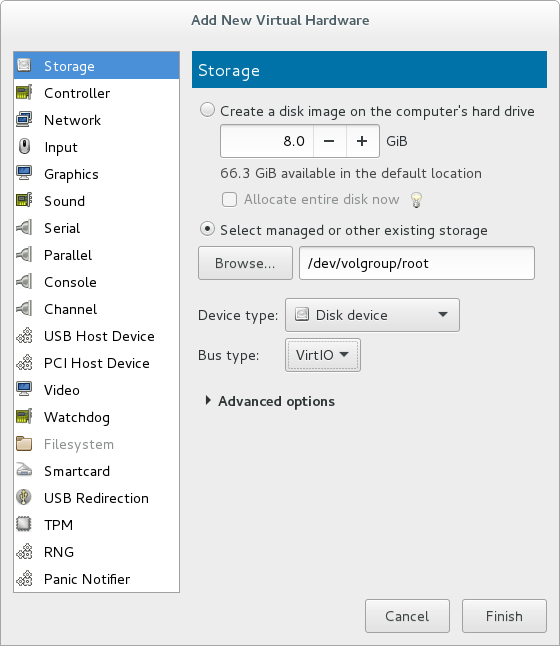
Task: Choose the Input mouse icon
Action: (24, 147)
